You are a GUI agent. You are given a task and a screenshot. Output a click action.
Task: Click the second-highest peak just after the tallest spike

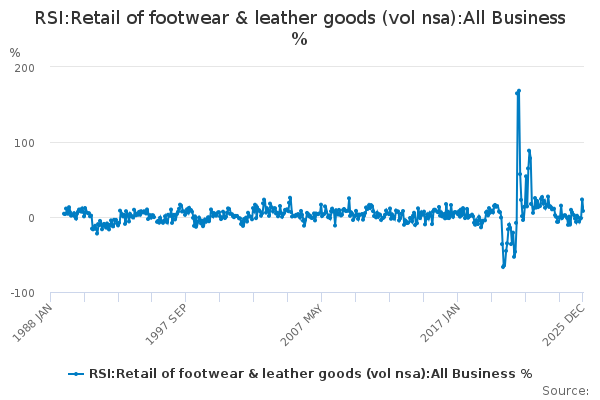[528, 151]
